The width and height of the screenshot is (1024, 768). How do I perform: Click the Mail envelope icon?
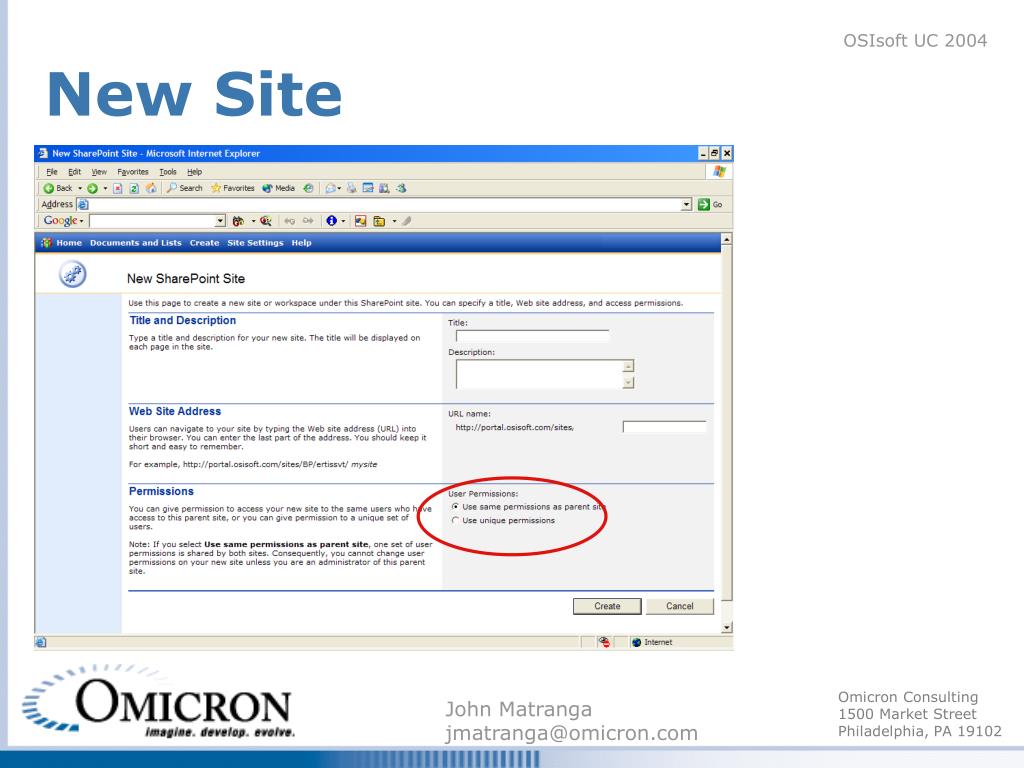pyautogui.click(x=331, y=188)
